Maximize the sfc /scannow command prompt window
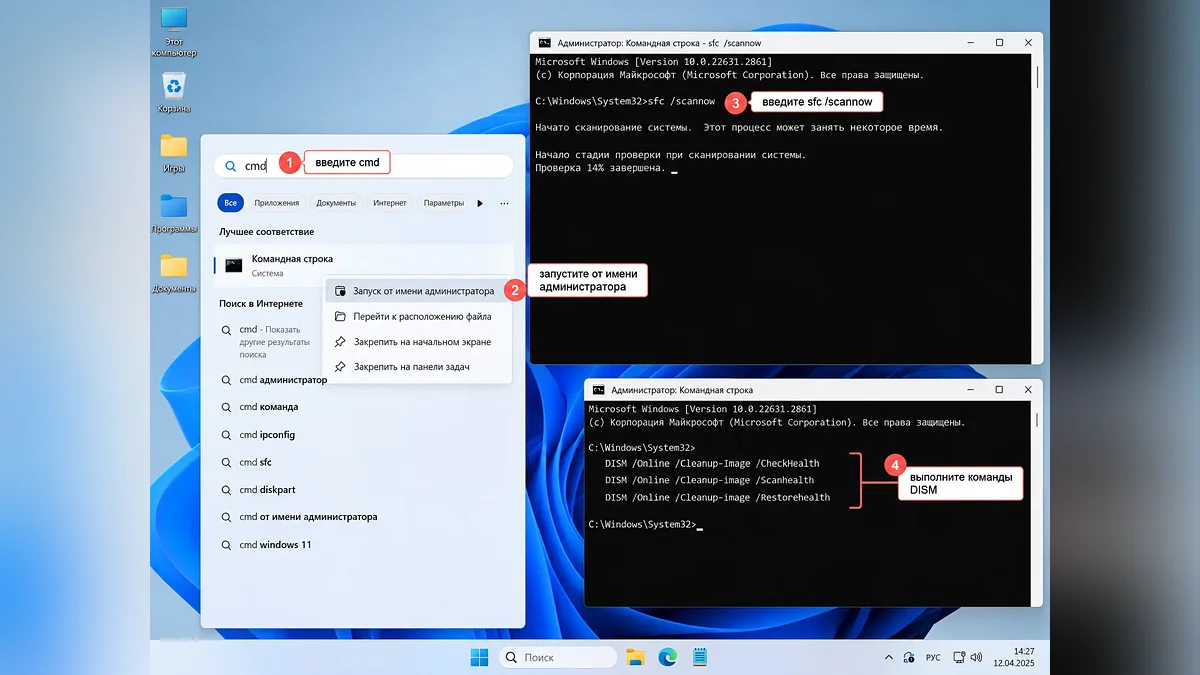1200x675 pixels. (x=999, y=43)
